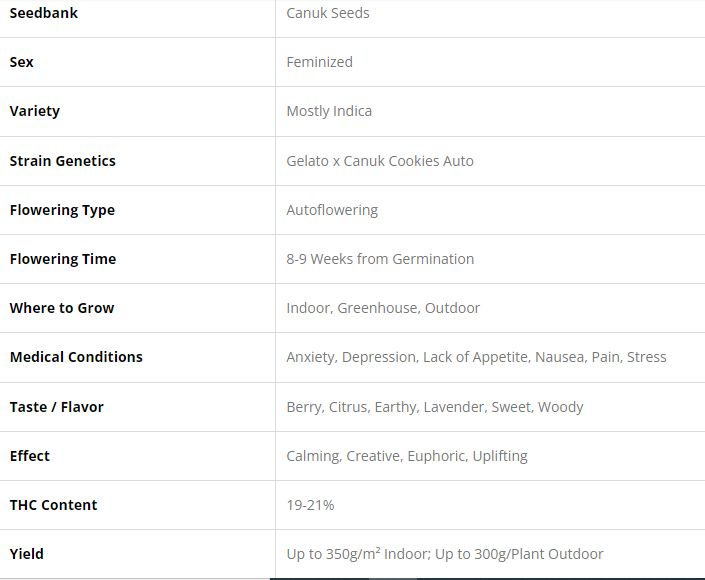Viewport: 705px width, 580px height.
Task: Click the Calming, Creative, Euphoric, Uplifting effects
Action: click(x=407, y=456)
